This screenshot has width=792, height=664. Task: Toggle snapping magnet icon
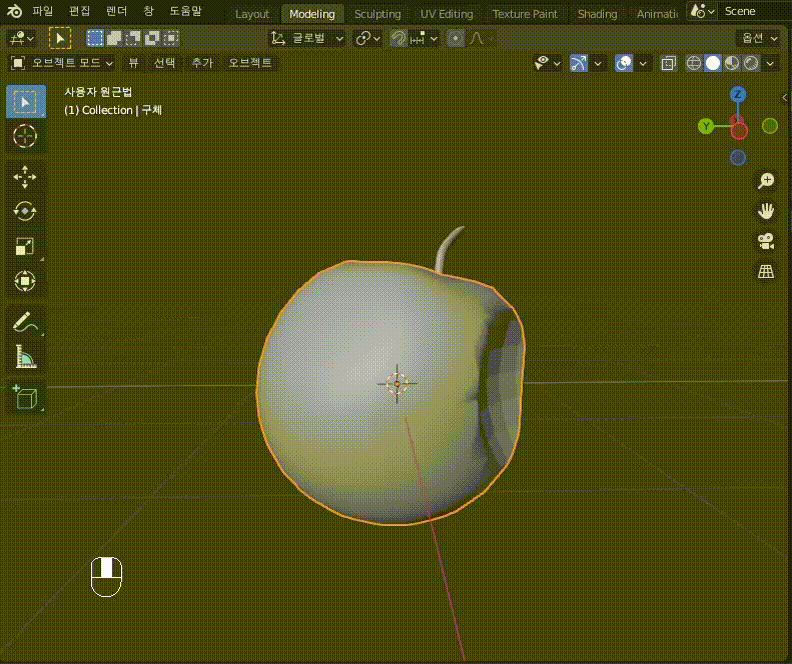399,38
